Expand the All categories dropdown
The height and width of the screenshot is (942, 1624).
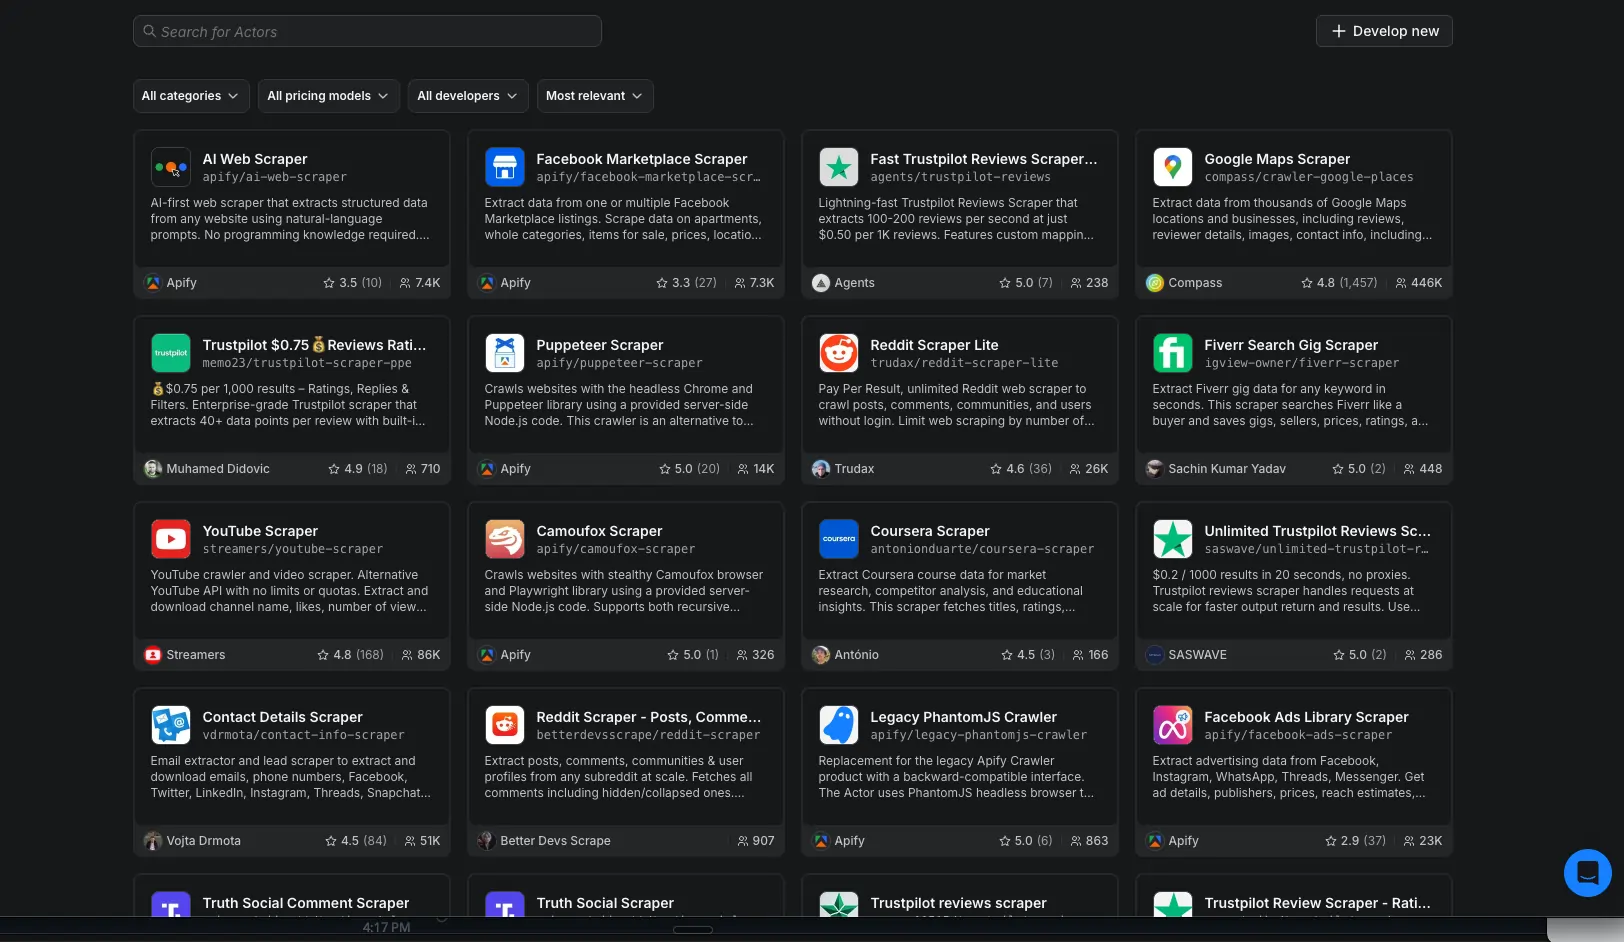coord(191,96)
